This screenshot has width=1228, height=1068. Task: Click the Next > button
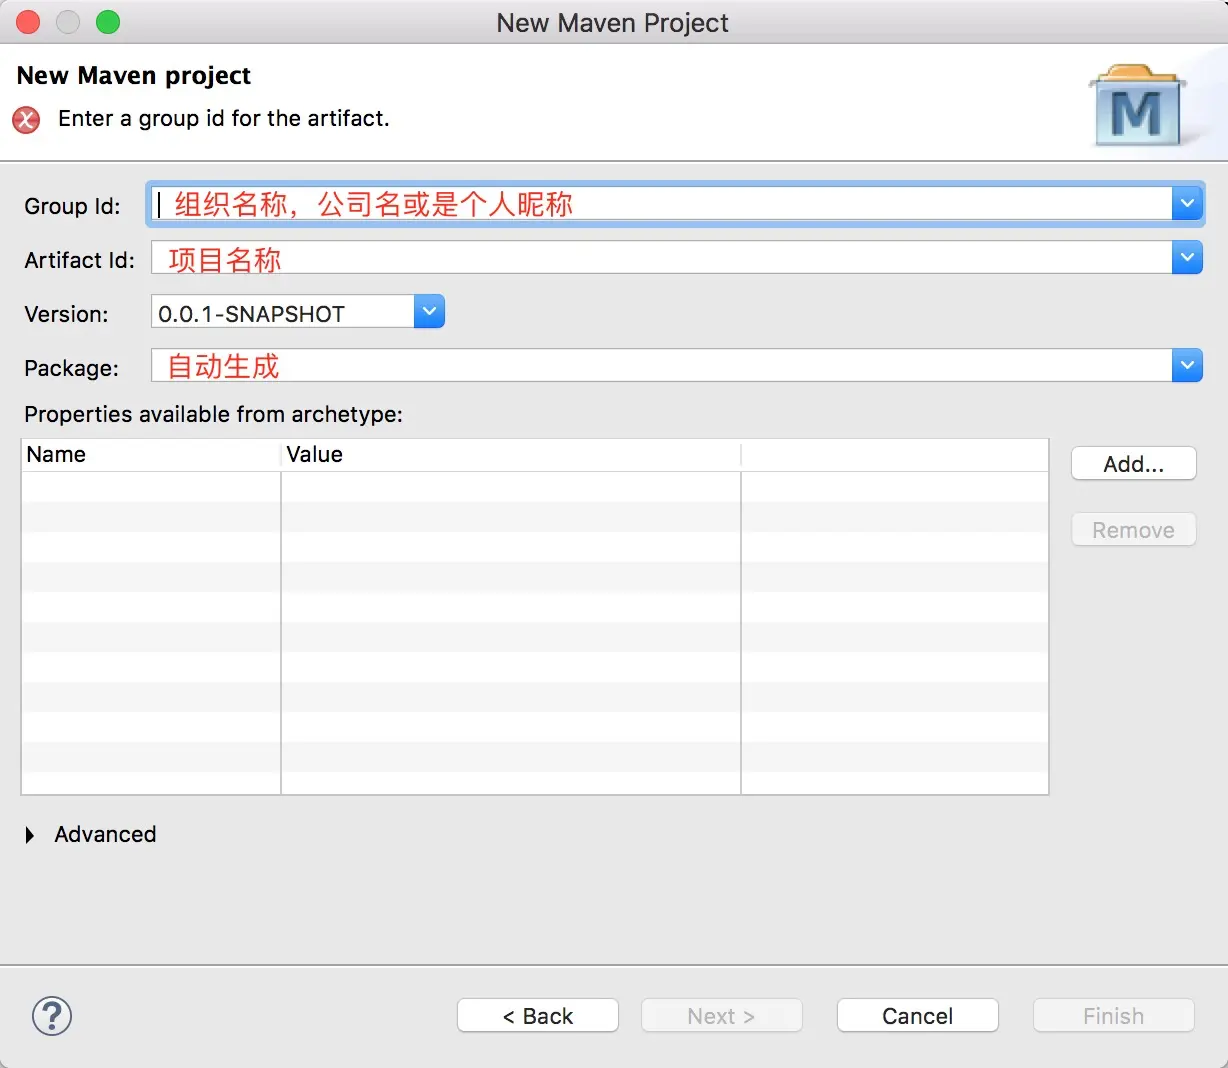click(722, 1016)
